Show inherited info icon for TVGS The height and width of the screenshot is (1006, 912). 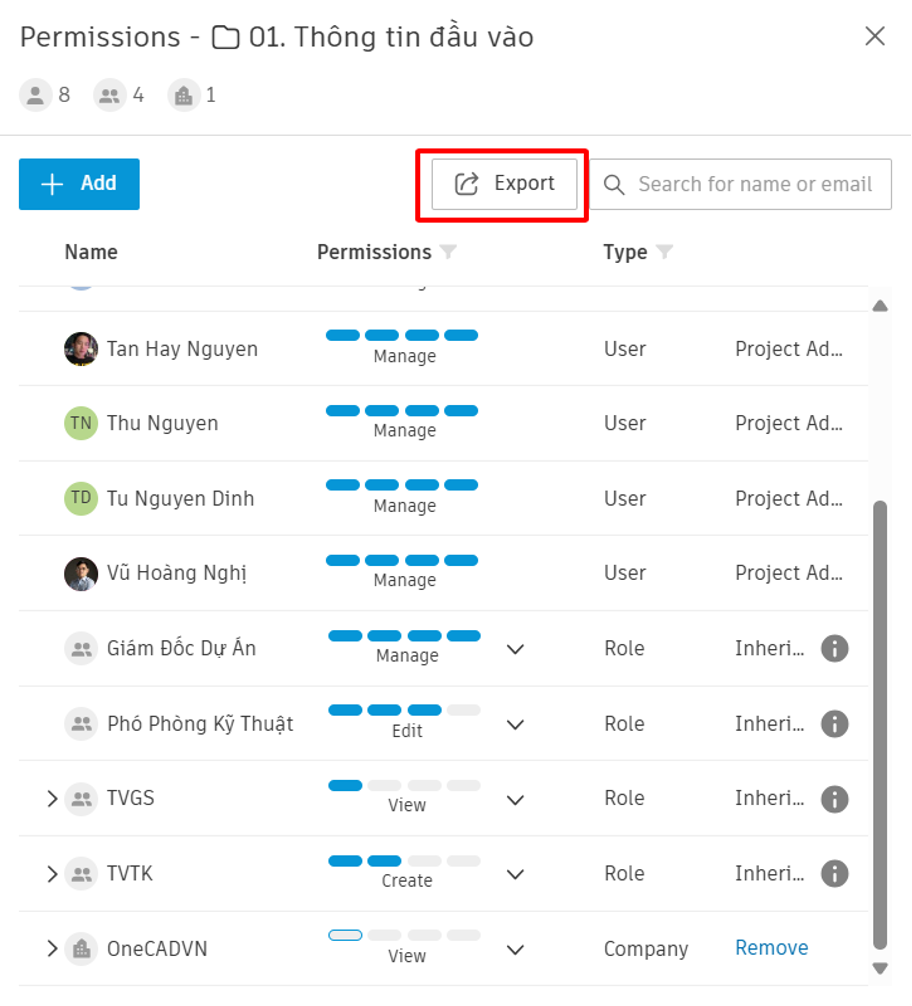(x=834, y=799)
